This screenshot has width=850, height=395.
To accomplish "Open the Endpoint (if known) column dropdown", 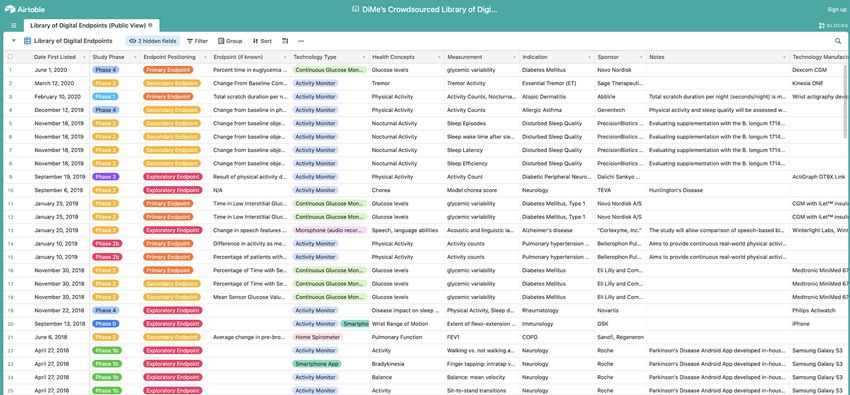I will (285, 57).
